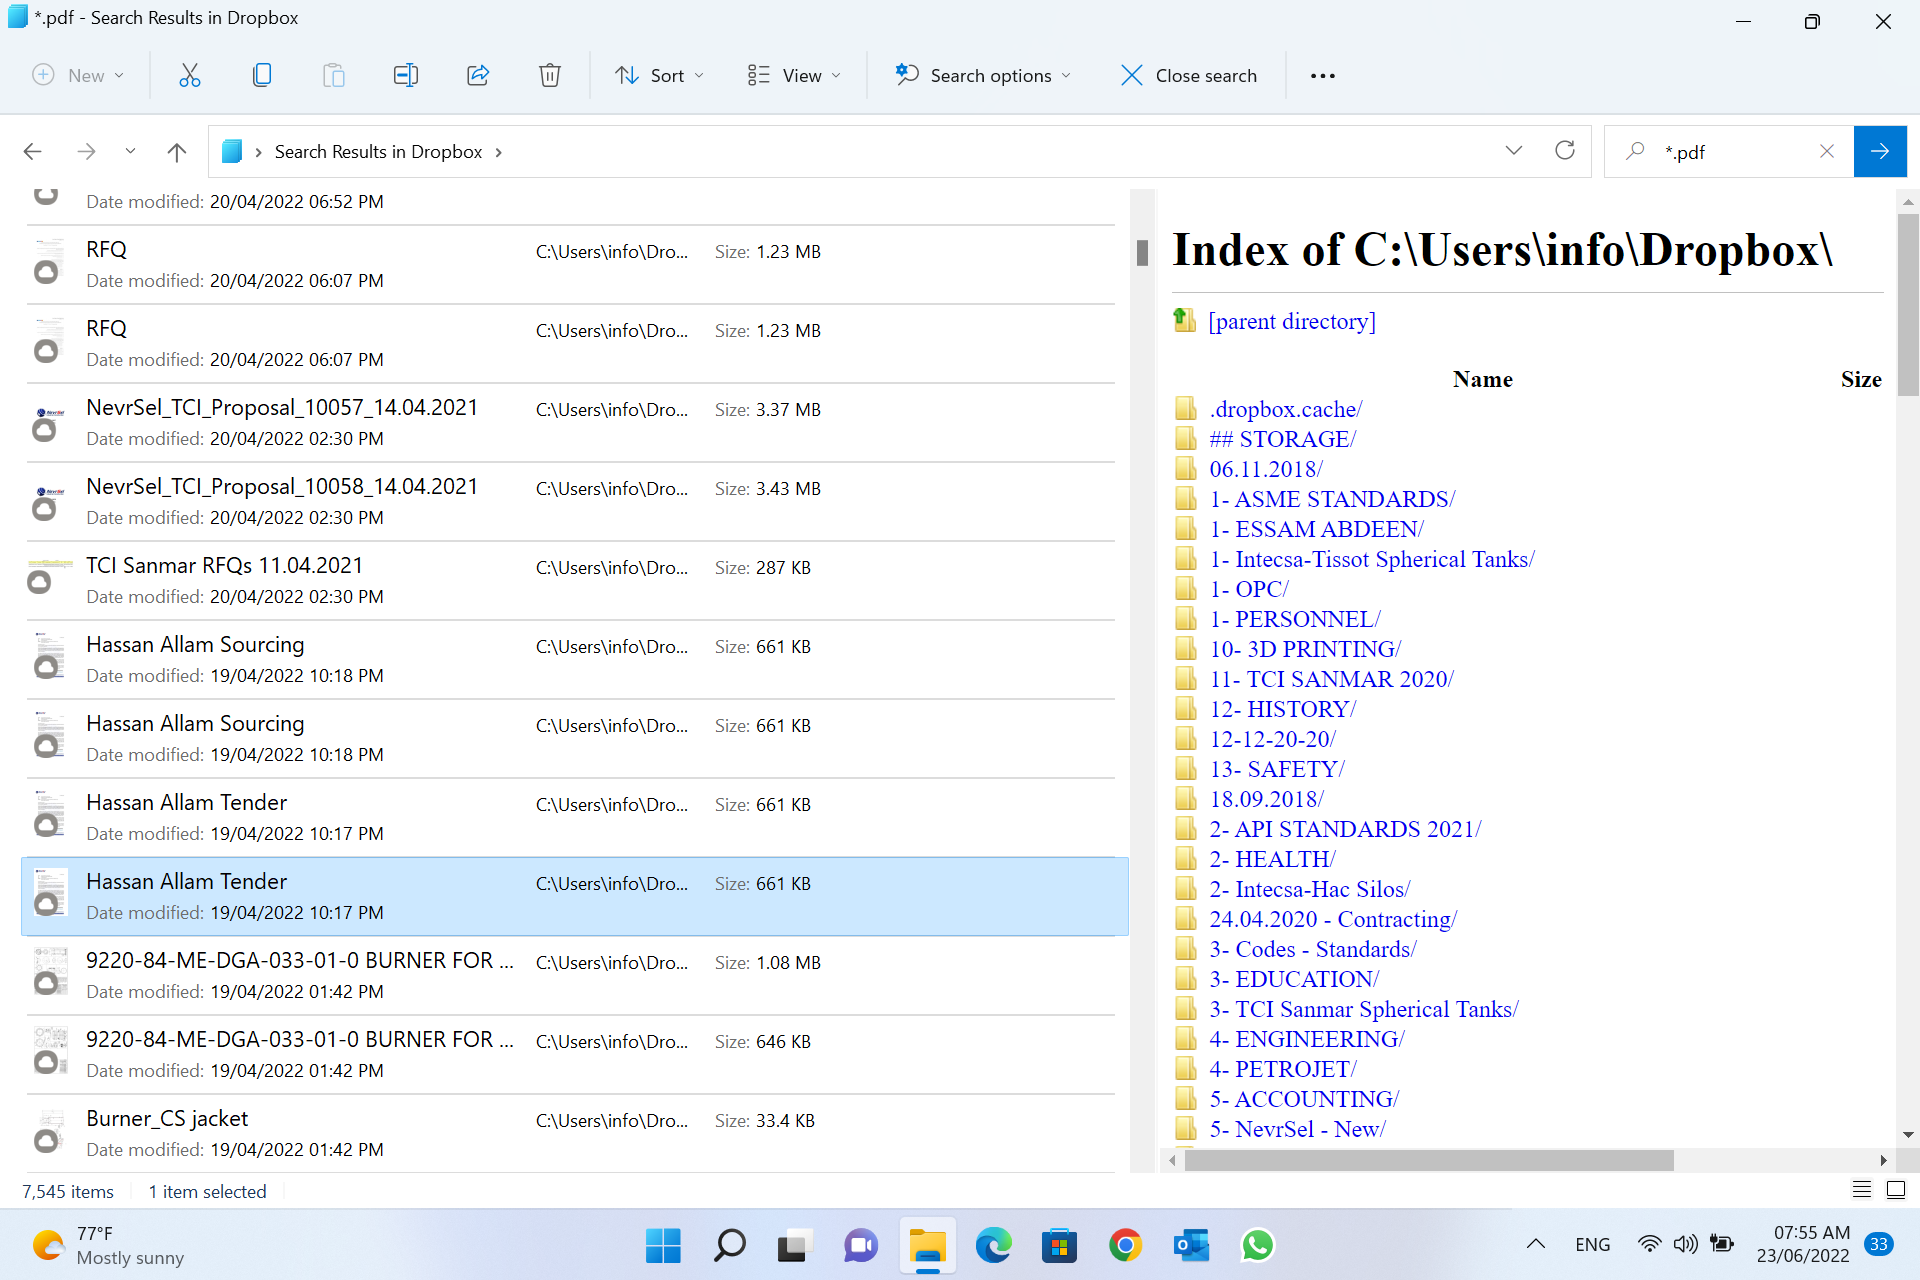The image size is (1920, 1280).
Task: Open the 4- ENGINEERING/ folder link
Action: [x=1307, y=1039]
